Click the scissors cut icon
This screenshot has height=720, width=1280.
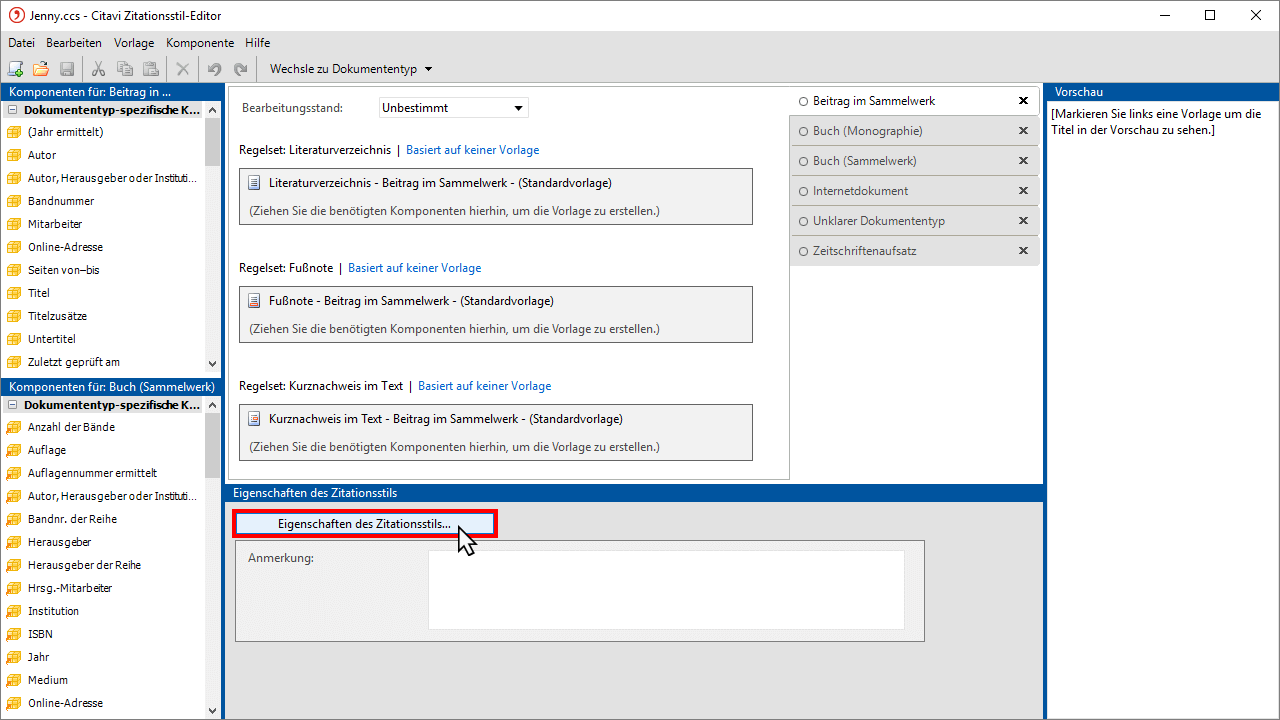(x=98, y=69)
